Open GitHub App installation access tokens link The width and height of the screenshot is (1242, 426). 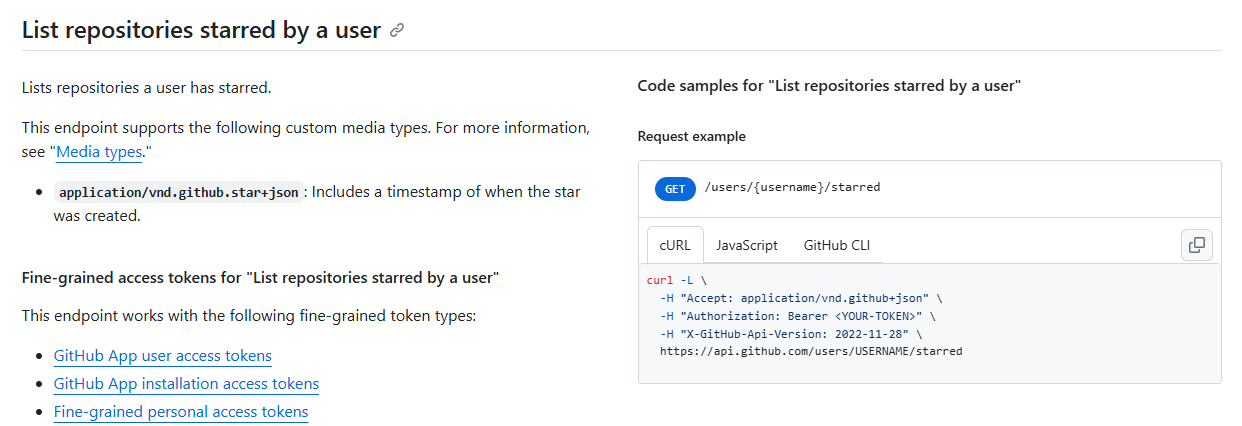(x=186, y=384)
